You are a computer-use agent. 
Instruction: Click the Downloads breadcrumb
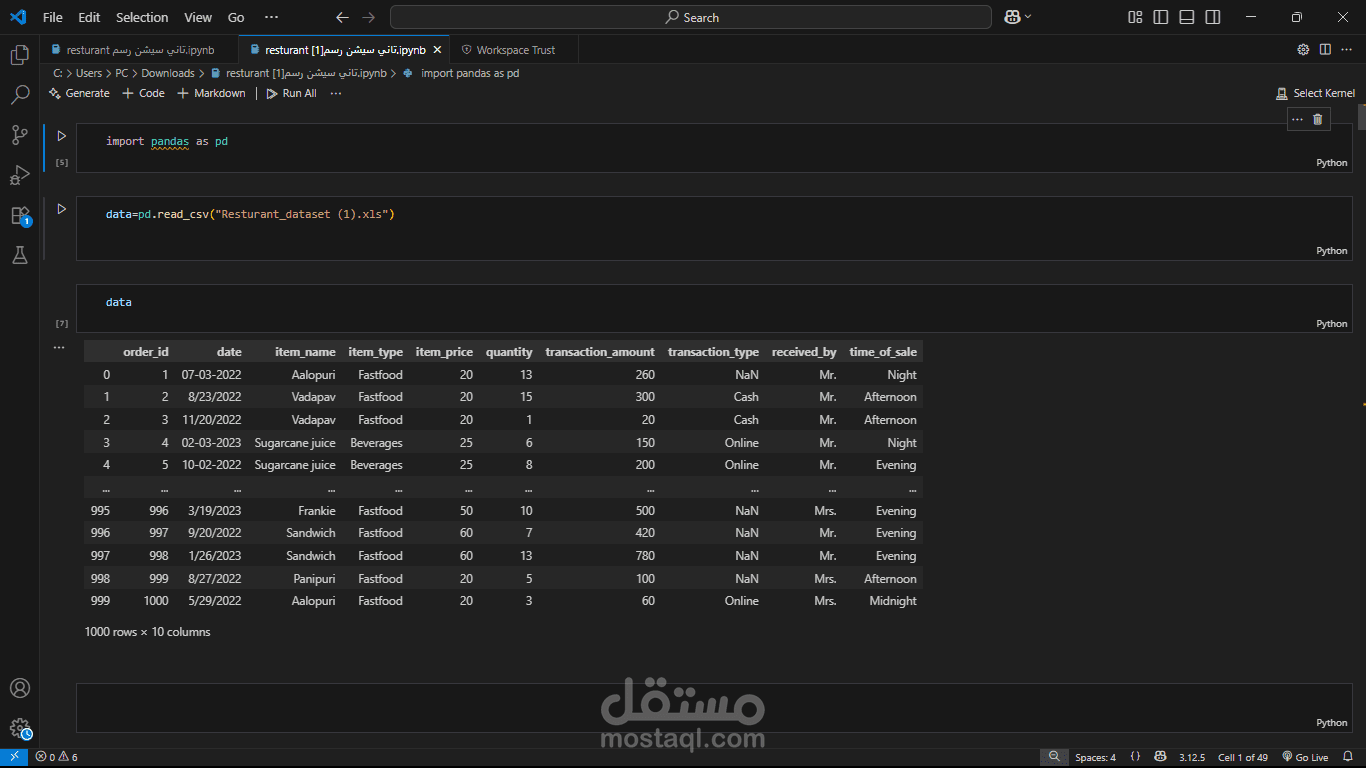pos(167,73)
